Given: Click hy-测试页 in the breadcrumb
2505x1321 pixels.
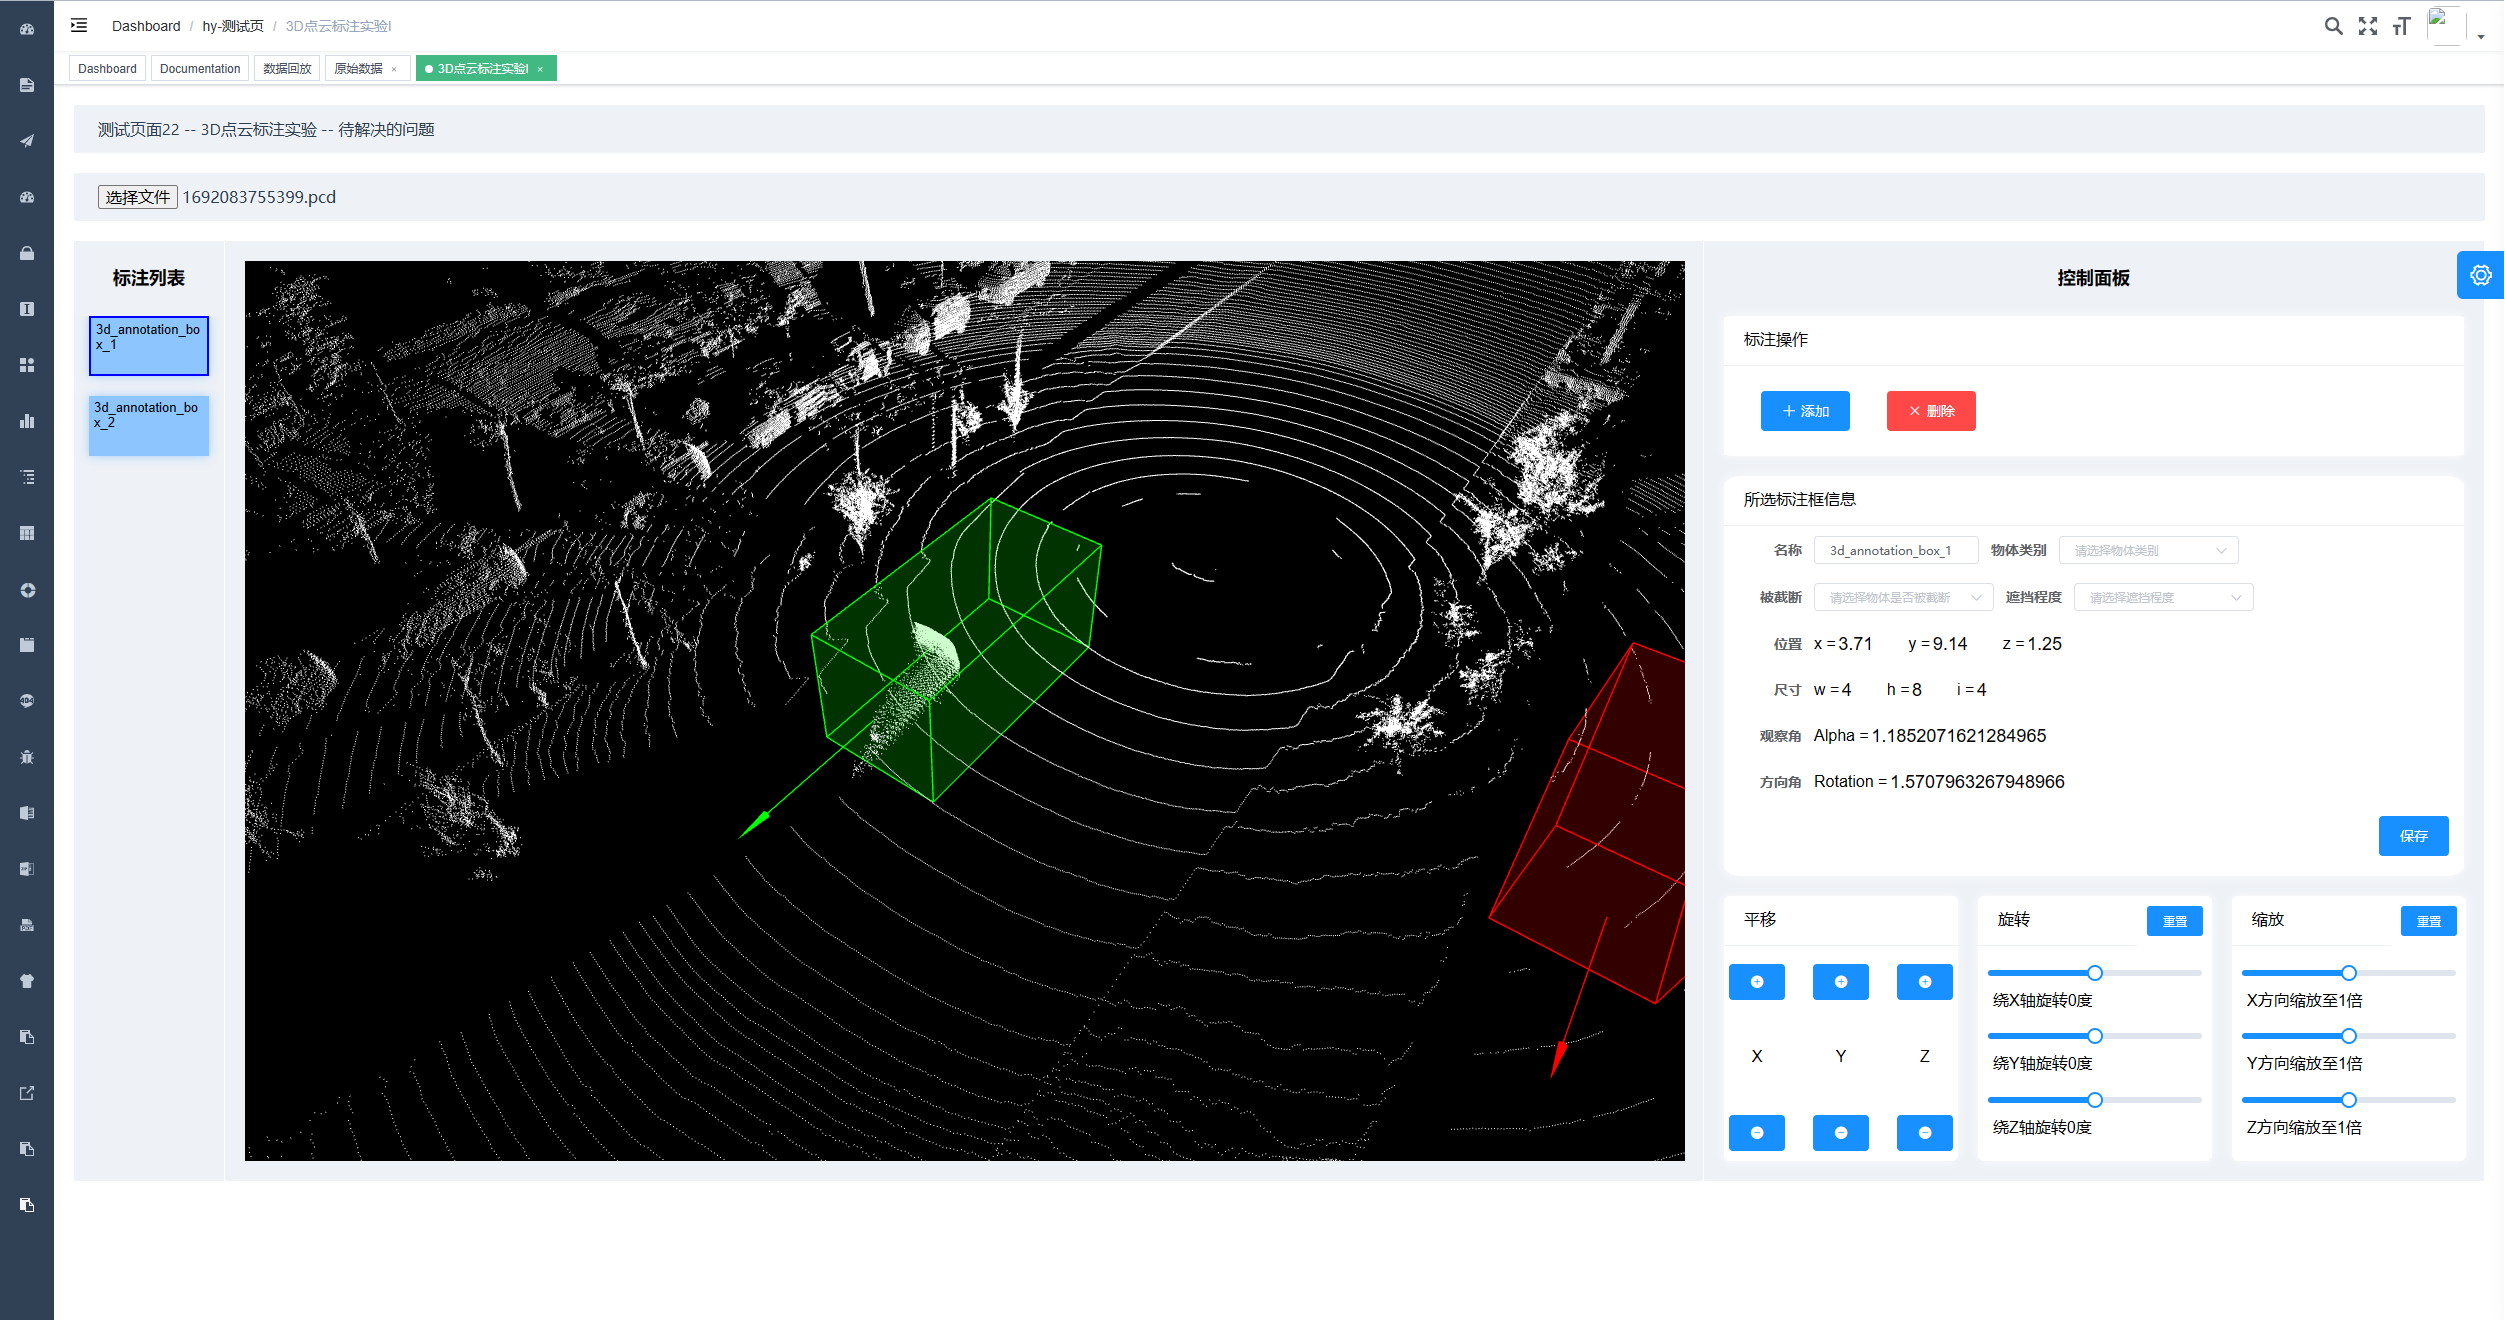Looking at the screenshot, I should [x=233, y=26].
